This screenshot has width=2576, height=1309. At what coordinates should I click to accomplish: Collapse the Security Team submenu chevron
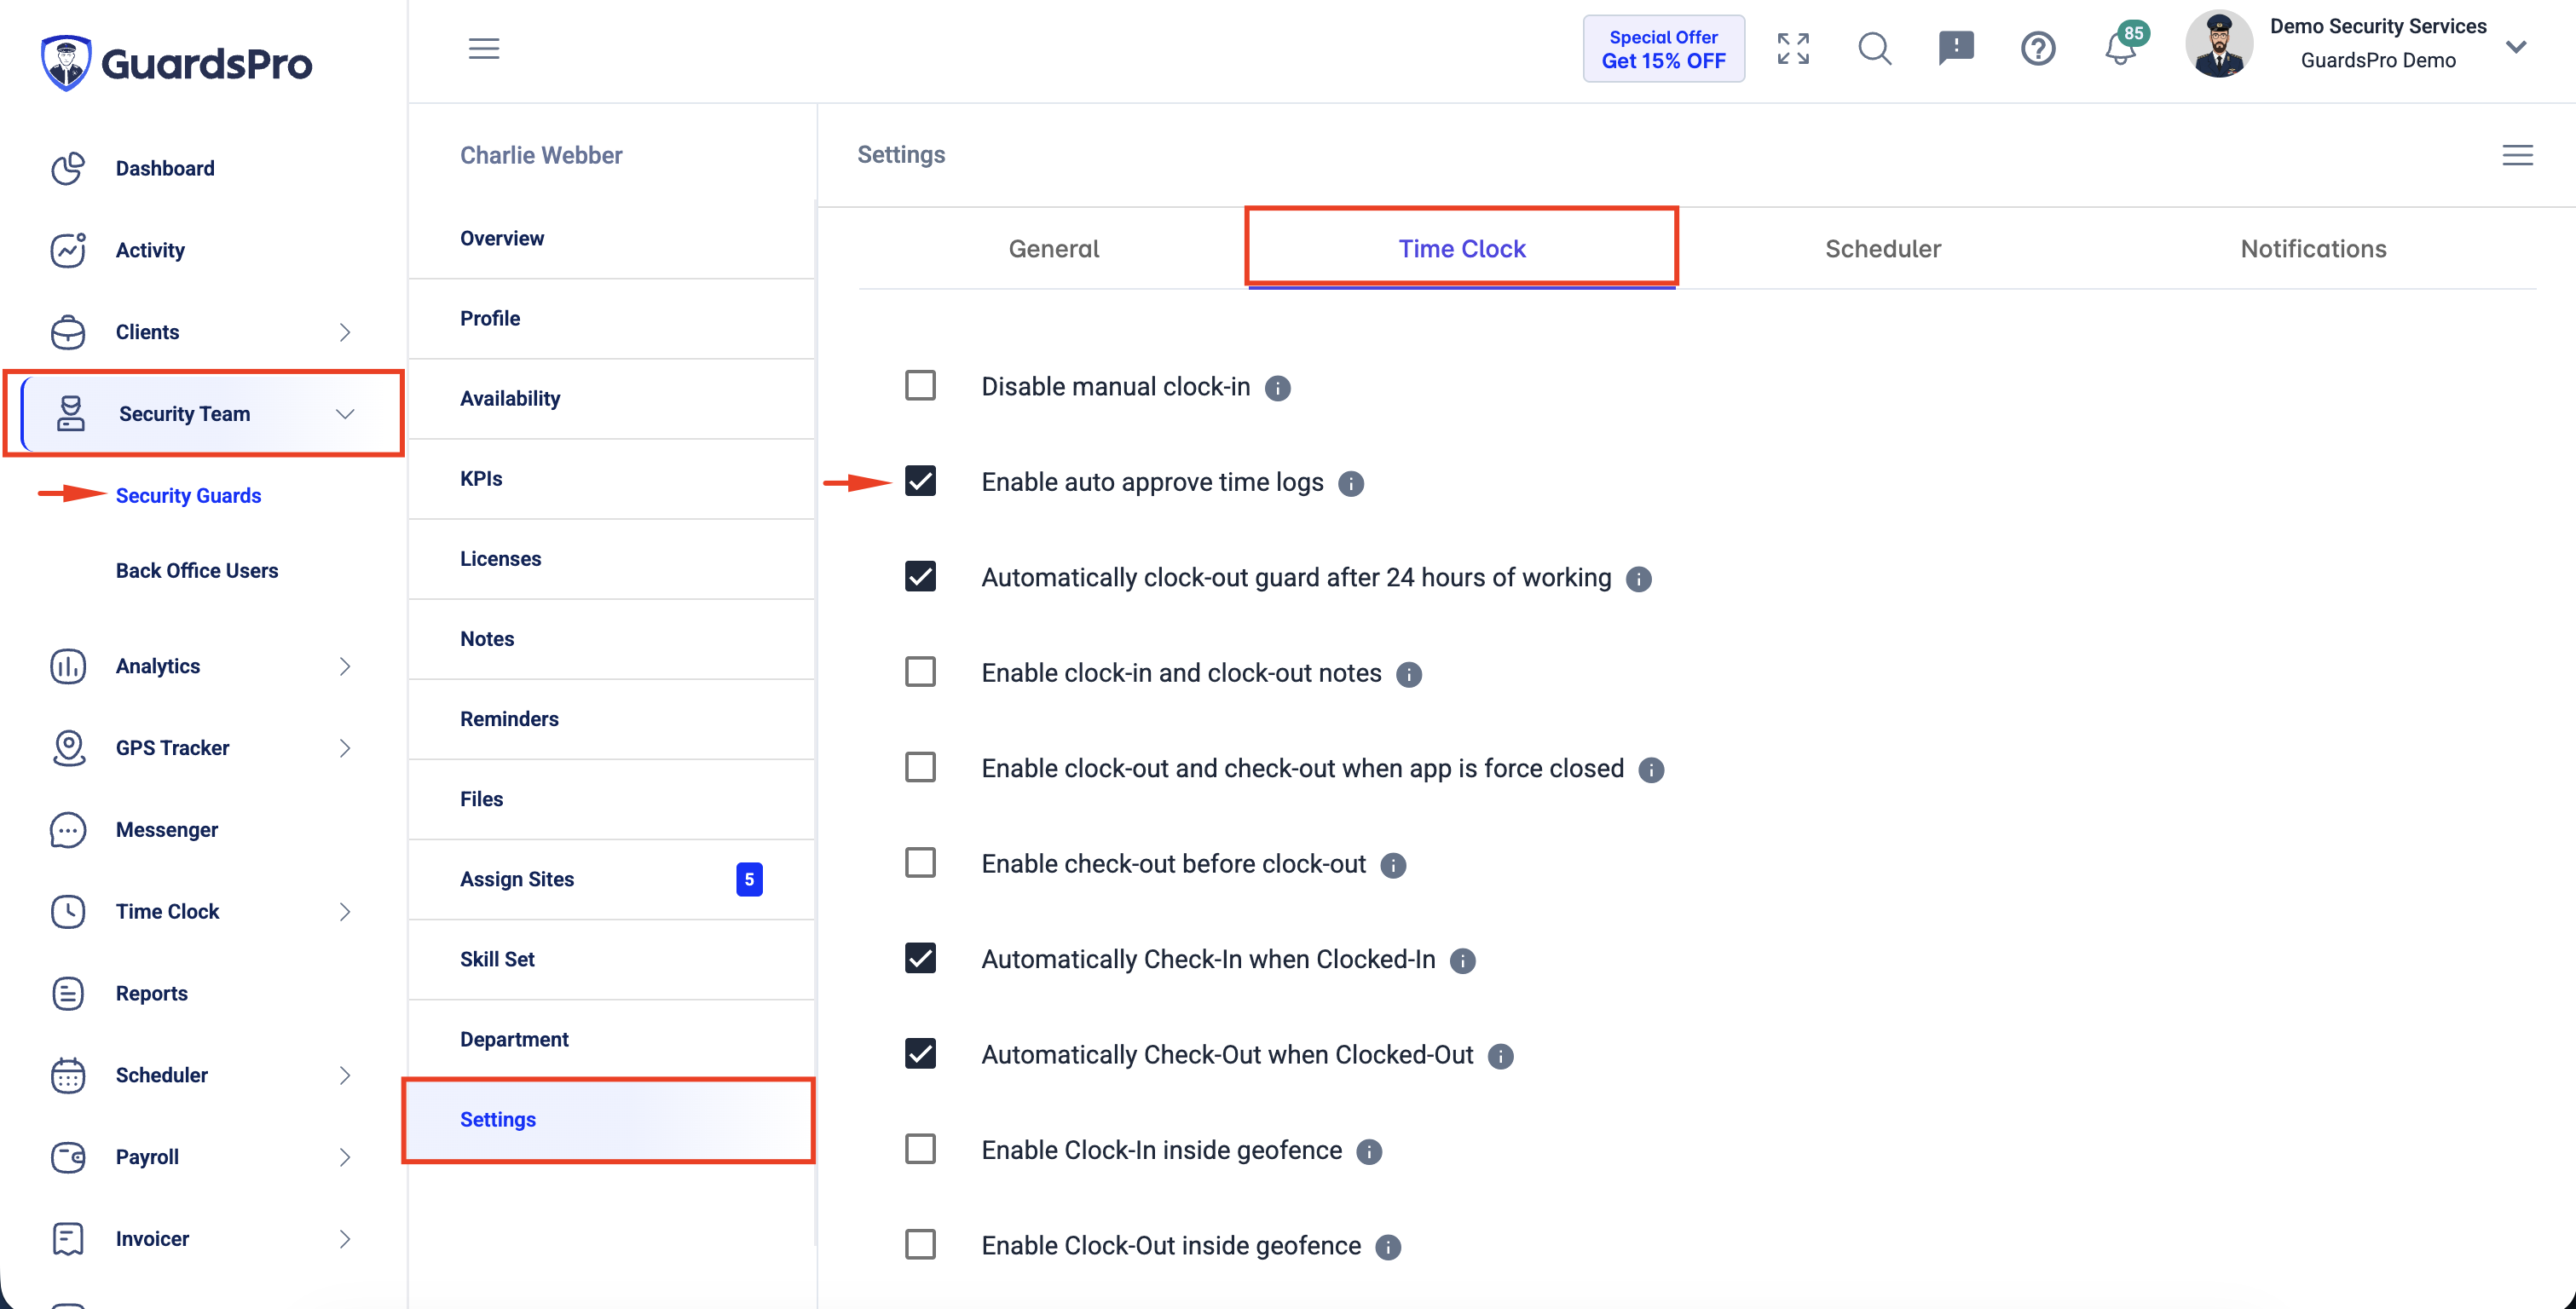click(x=345, y=414)
